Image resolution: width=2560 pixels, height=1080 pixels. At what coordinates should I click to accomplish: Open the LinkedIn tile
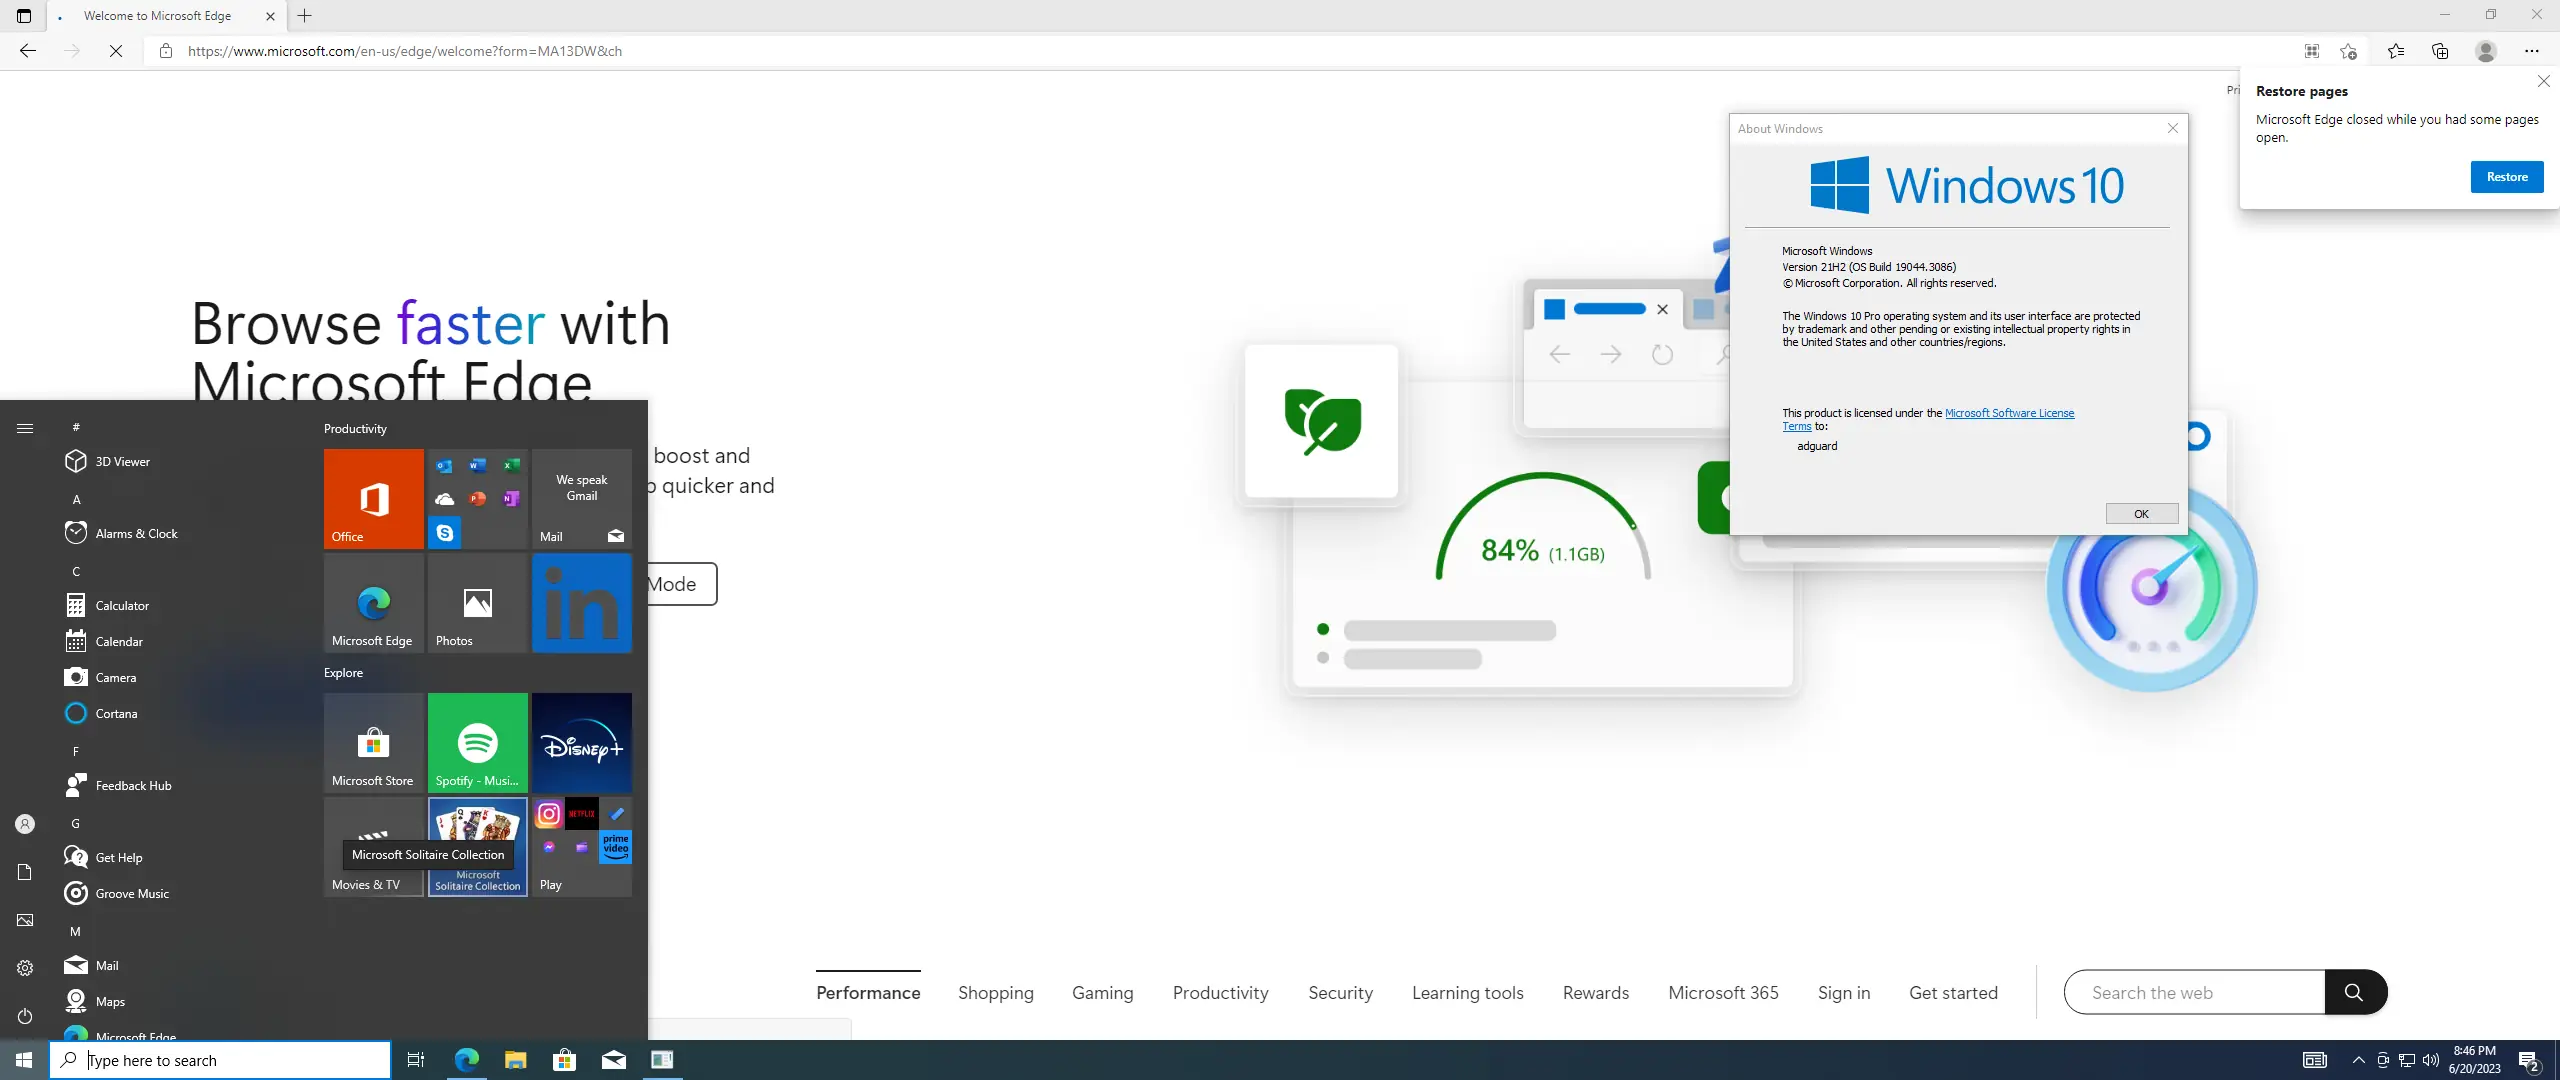(581, 603)
